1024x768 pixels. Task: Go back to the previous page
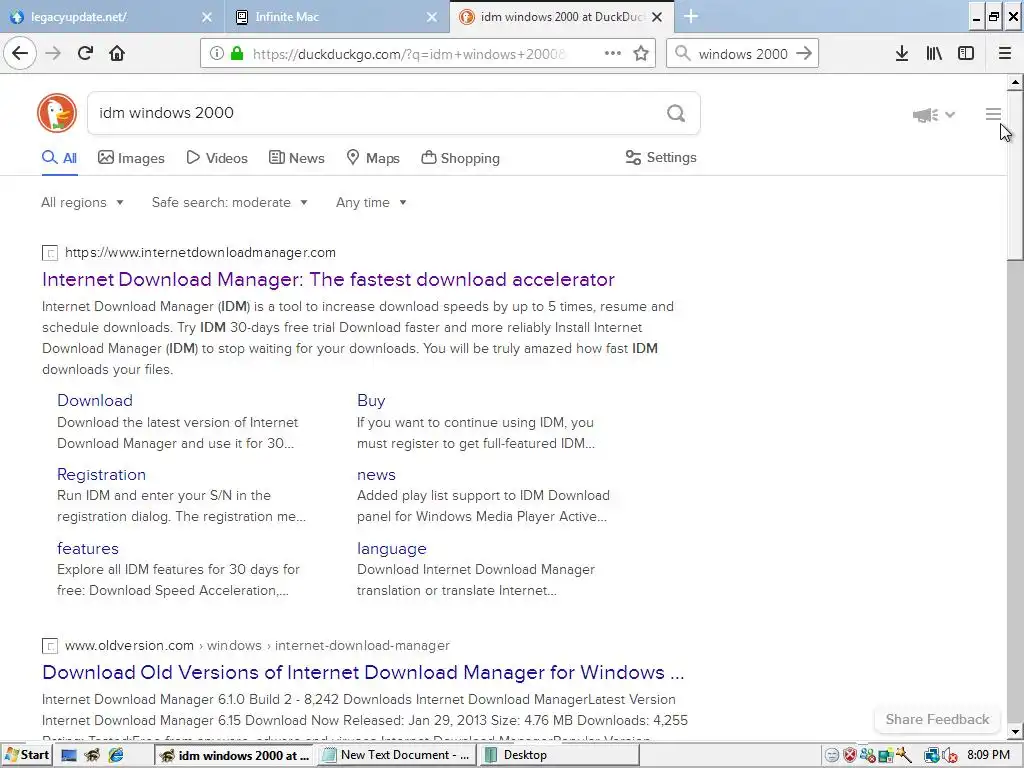[20, 53]
